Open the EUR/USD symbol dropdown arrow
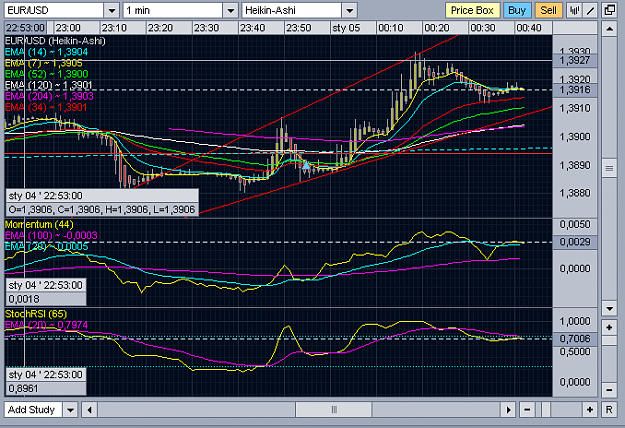 point(112,10)
